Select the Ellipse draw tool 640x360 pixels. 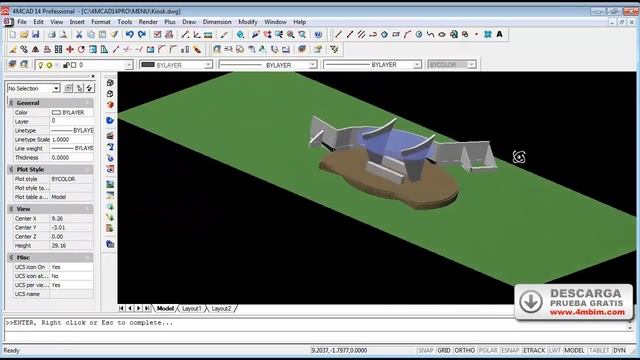click(442, 35)
